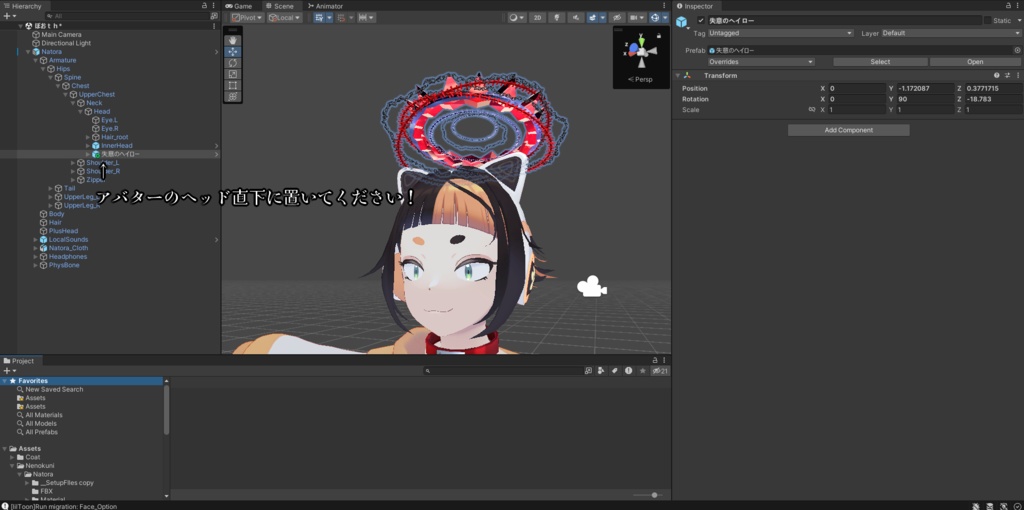The width and height of the screenshot is (1024, 510).
Task: Expand the Tail bone in Hierarchy
Action: (51, 188)
